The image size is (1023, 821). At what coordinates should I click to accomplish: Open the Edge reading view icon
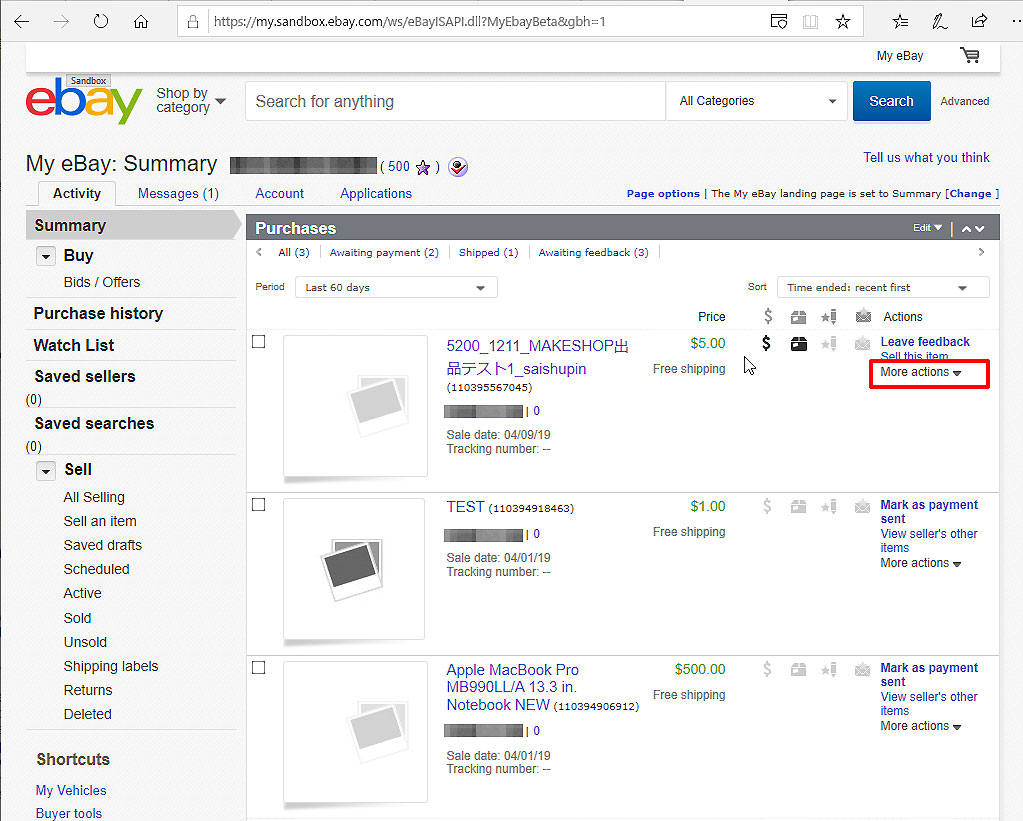pyautogui.click(x=810, y=21)
